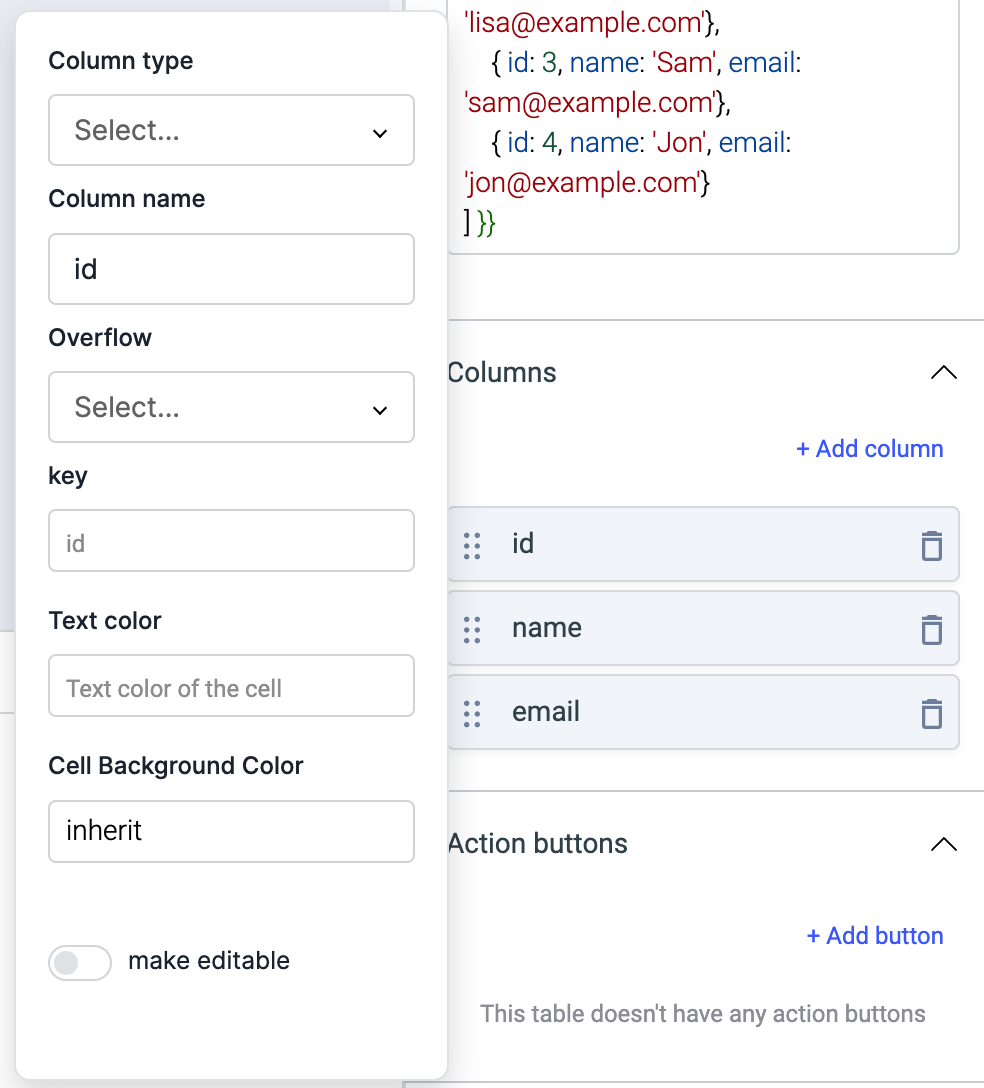984x1088 pixels.
Task: Focus the key input field
Action: [231, 541]
